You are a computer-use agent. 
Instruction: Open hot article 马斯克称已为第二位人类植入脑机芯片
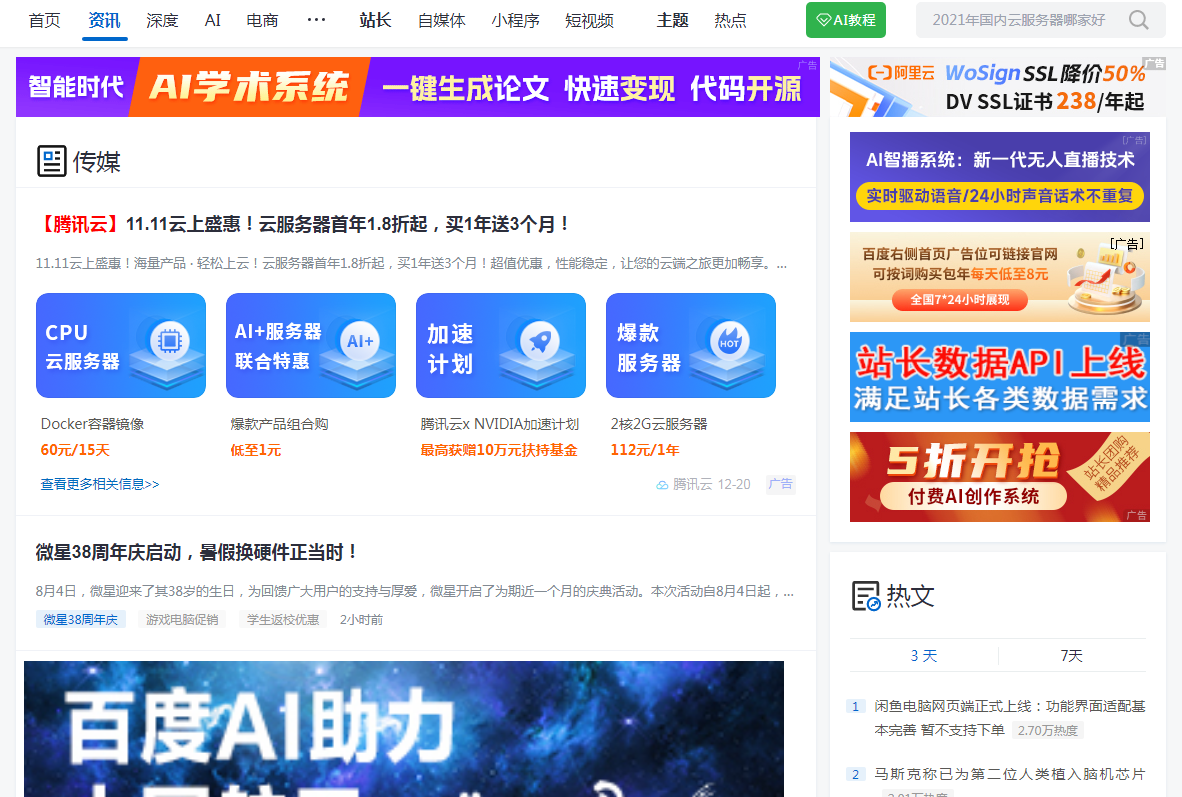pos(1009,774)
